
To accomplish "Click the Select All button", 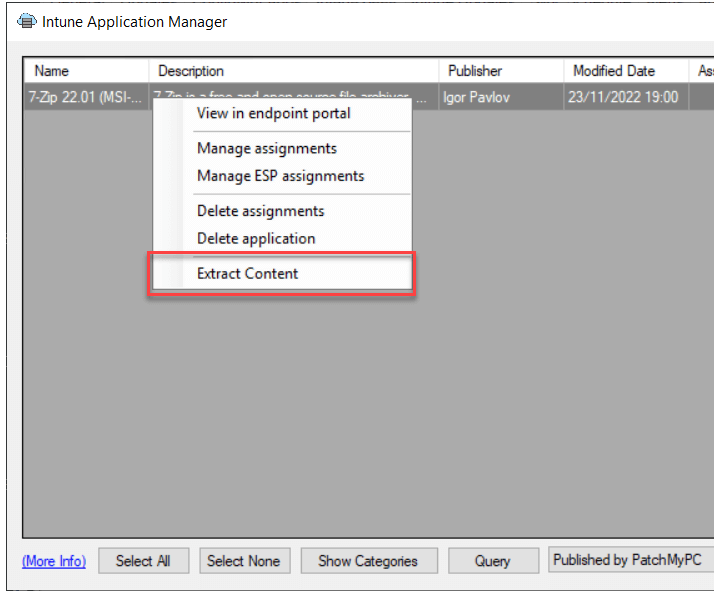I will [x=143, y=561].
